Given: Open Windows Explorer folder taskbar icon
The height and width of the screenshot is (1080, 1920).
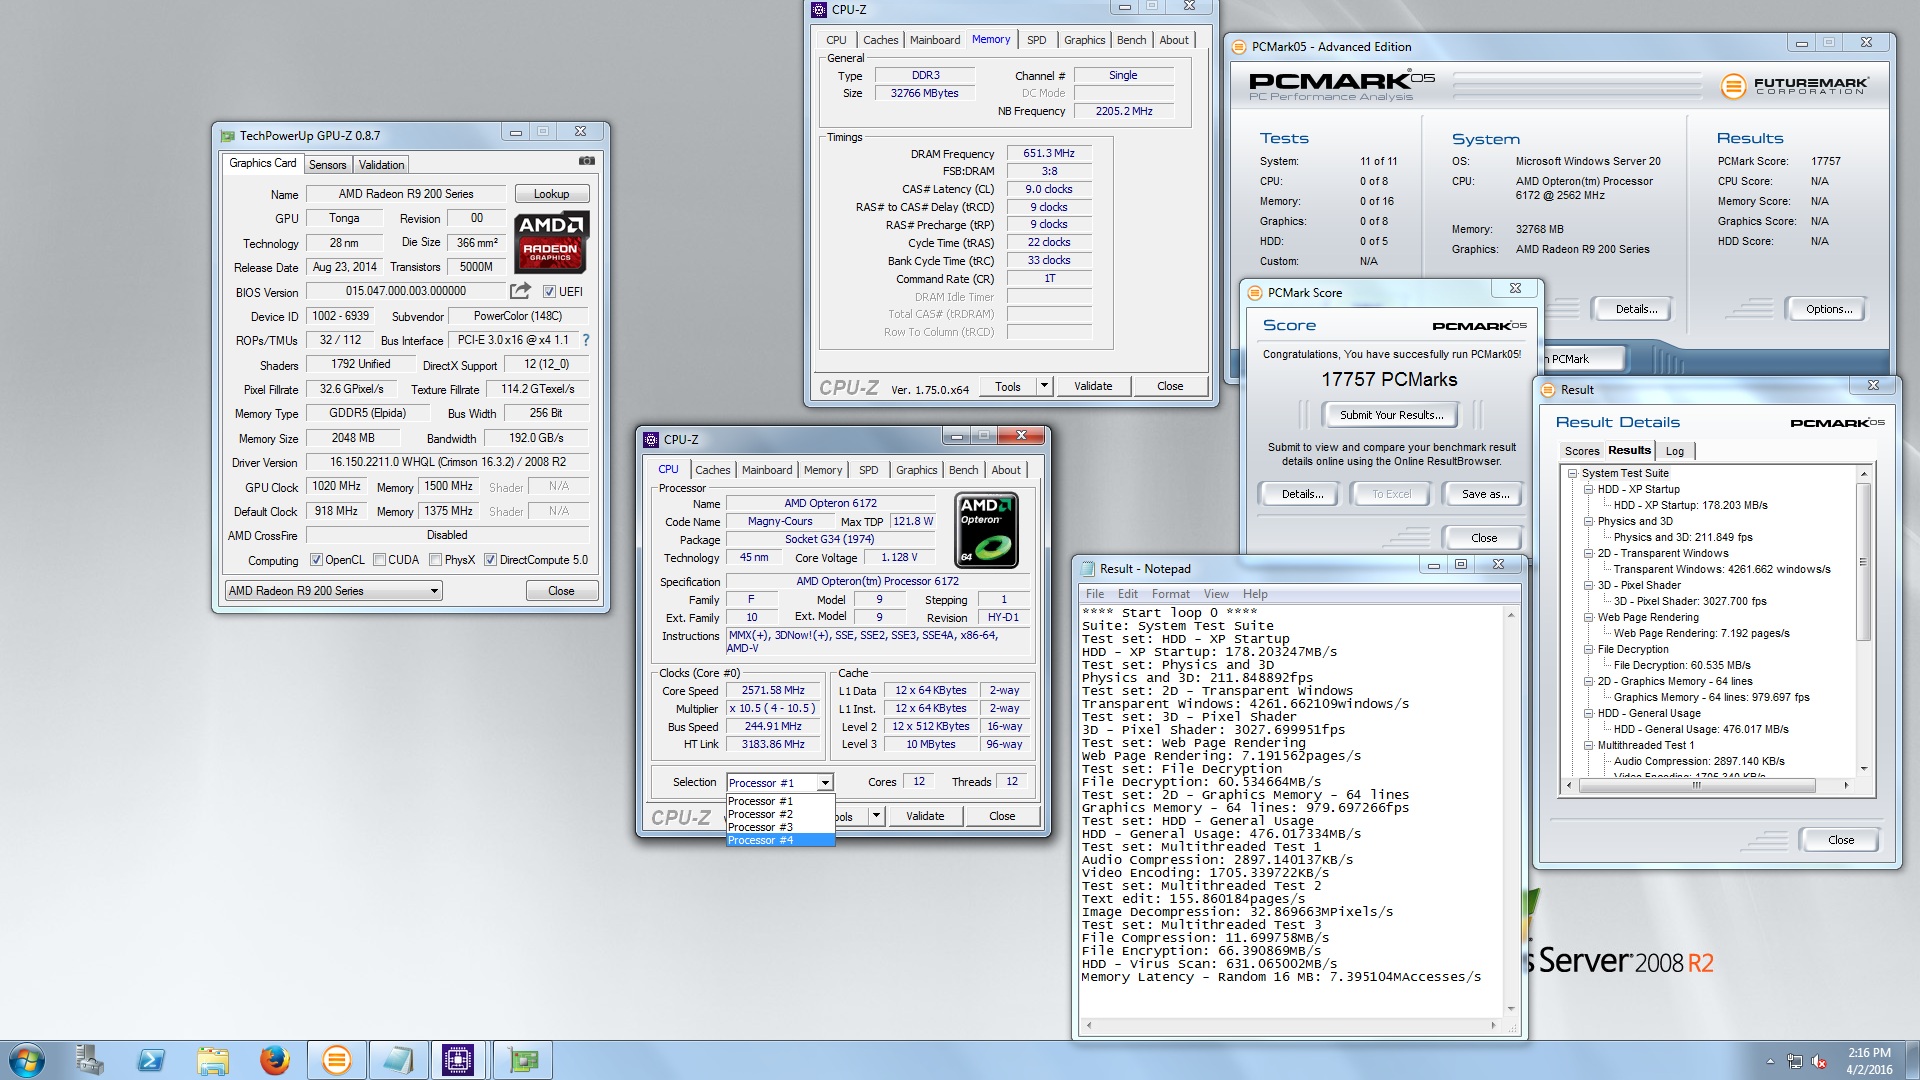Looking at the screenshot, I should click(213, 1060).
